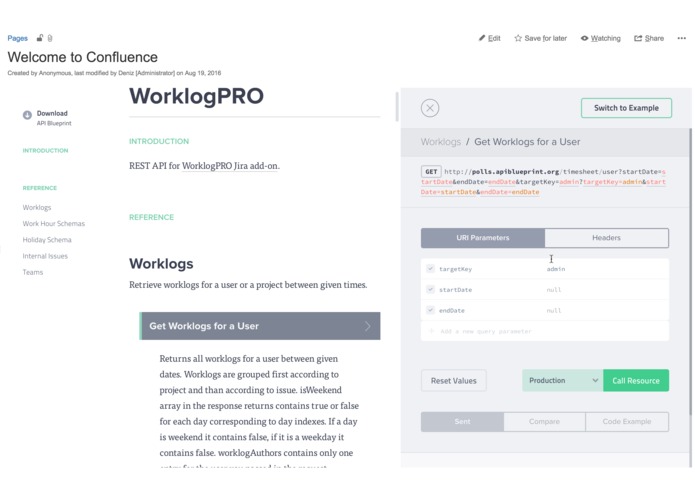Close the API console panel
This screenshot has height=494, width=695.
(430, 108)
